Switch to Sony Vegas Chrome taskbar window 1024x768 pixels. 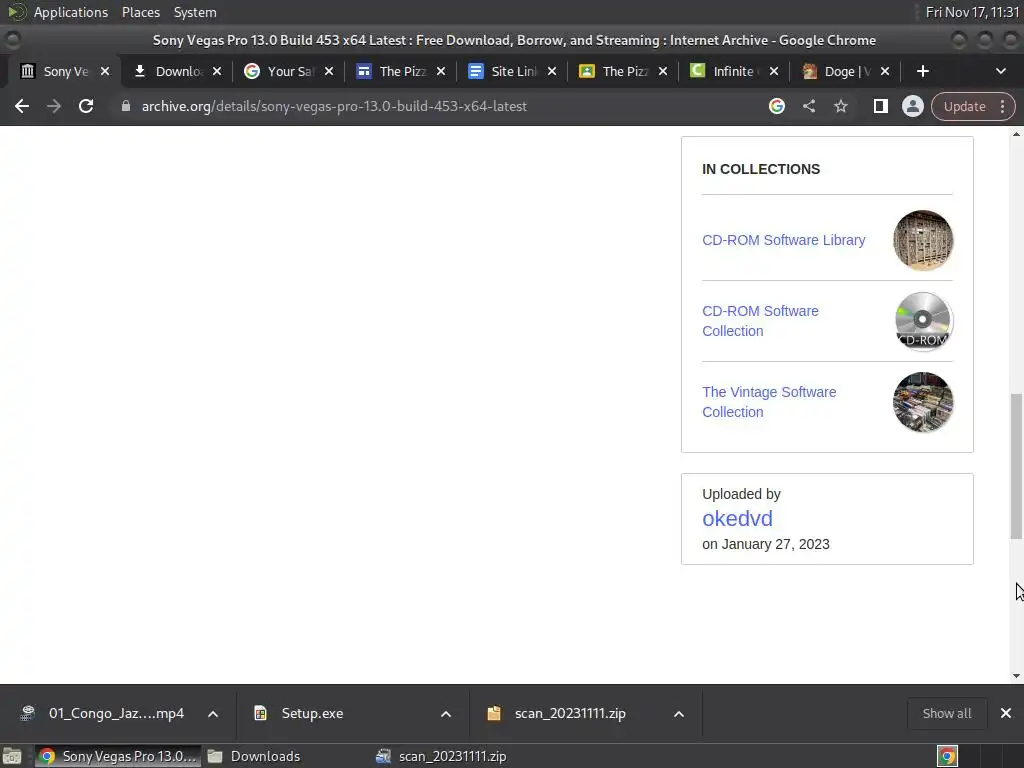[118, 756]
